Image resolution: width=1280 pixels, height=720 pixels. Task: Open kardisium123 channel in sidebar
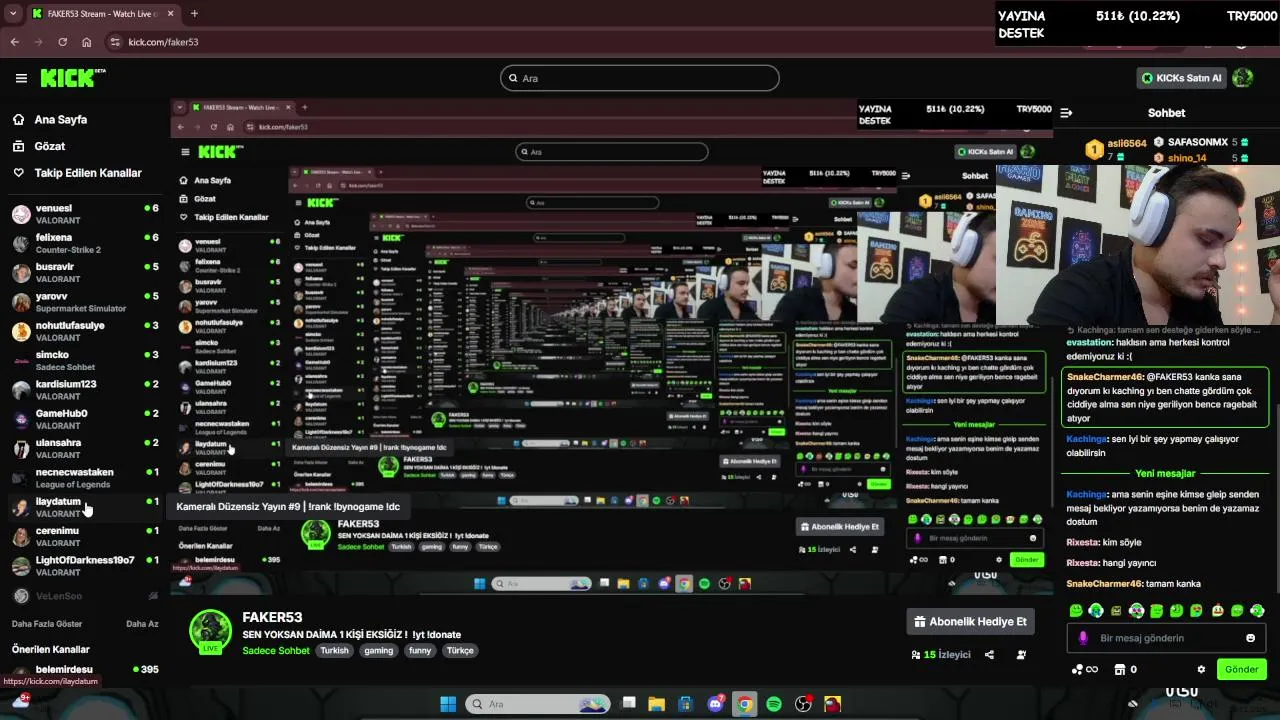coord(84,390)
